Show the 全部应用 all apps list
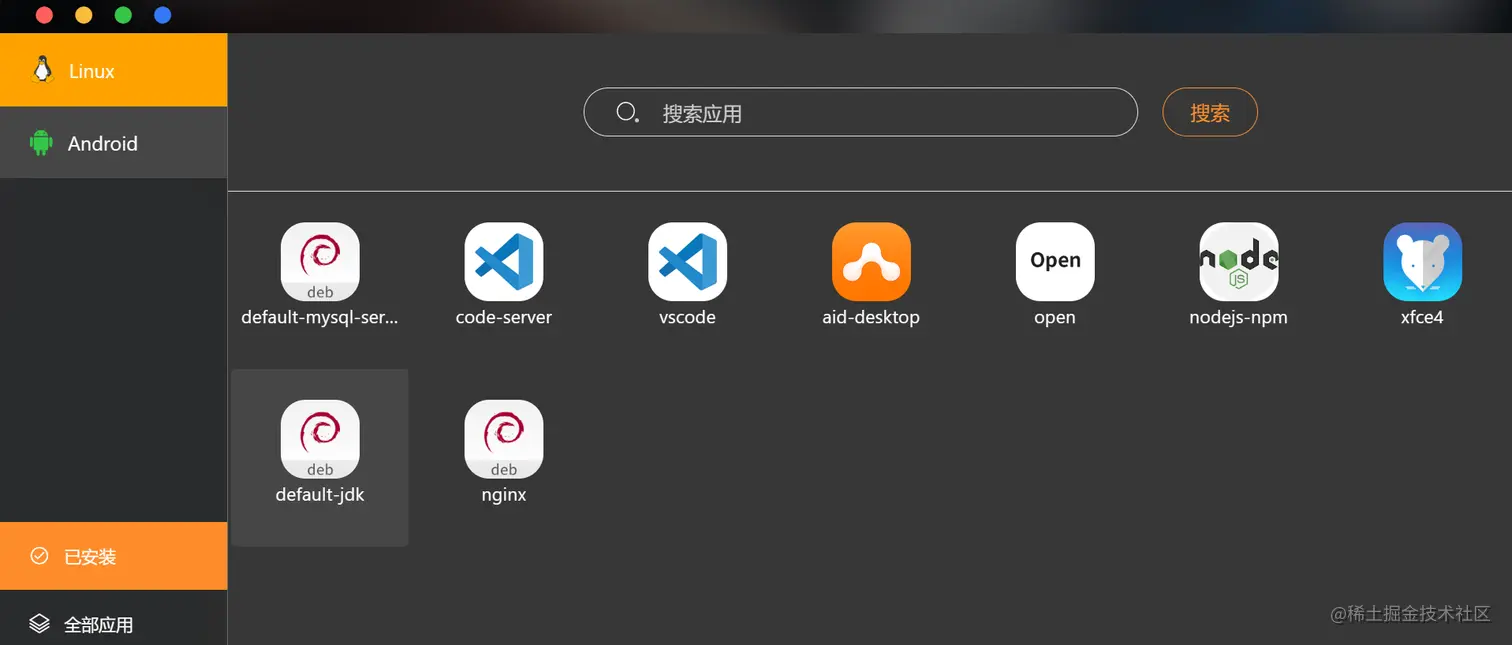 click(113, 620)
